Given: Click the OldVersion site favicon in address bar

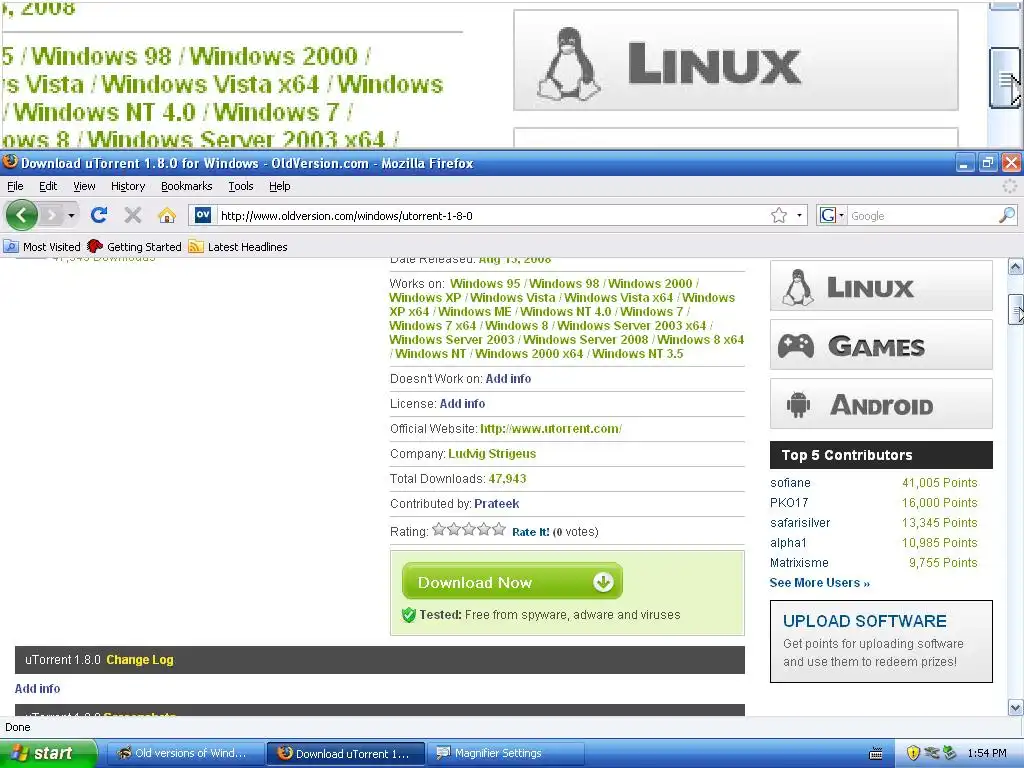Looking at the screenshot, I should (x=203, y=215).
